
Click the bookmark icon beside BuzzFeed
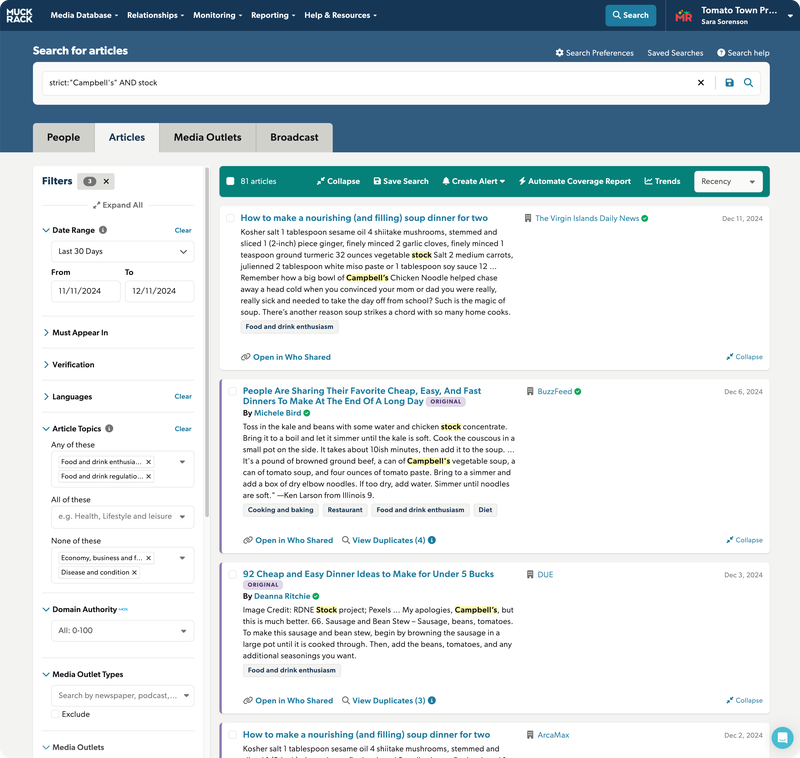click(x=531, y=391)
